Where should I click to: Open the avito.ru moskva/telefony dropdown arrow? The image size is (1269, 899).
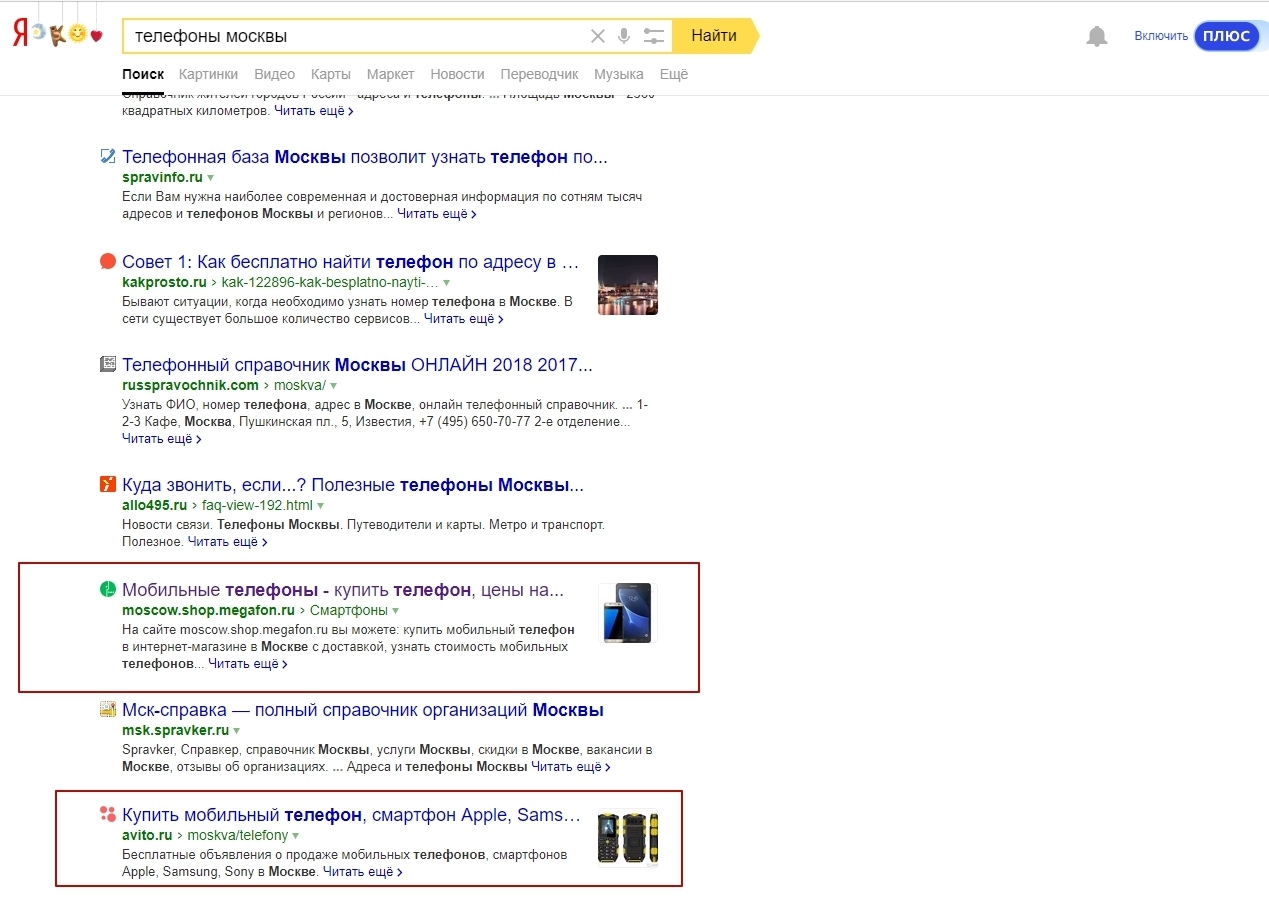tap(296, 836)
